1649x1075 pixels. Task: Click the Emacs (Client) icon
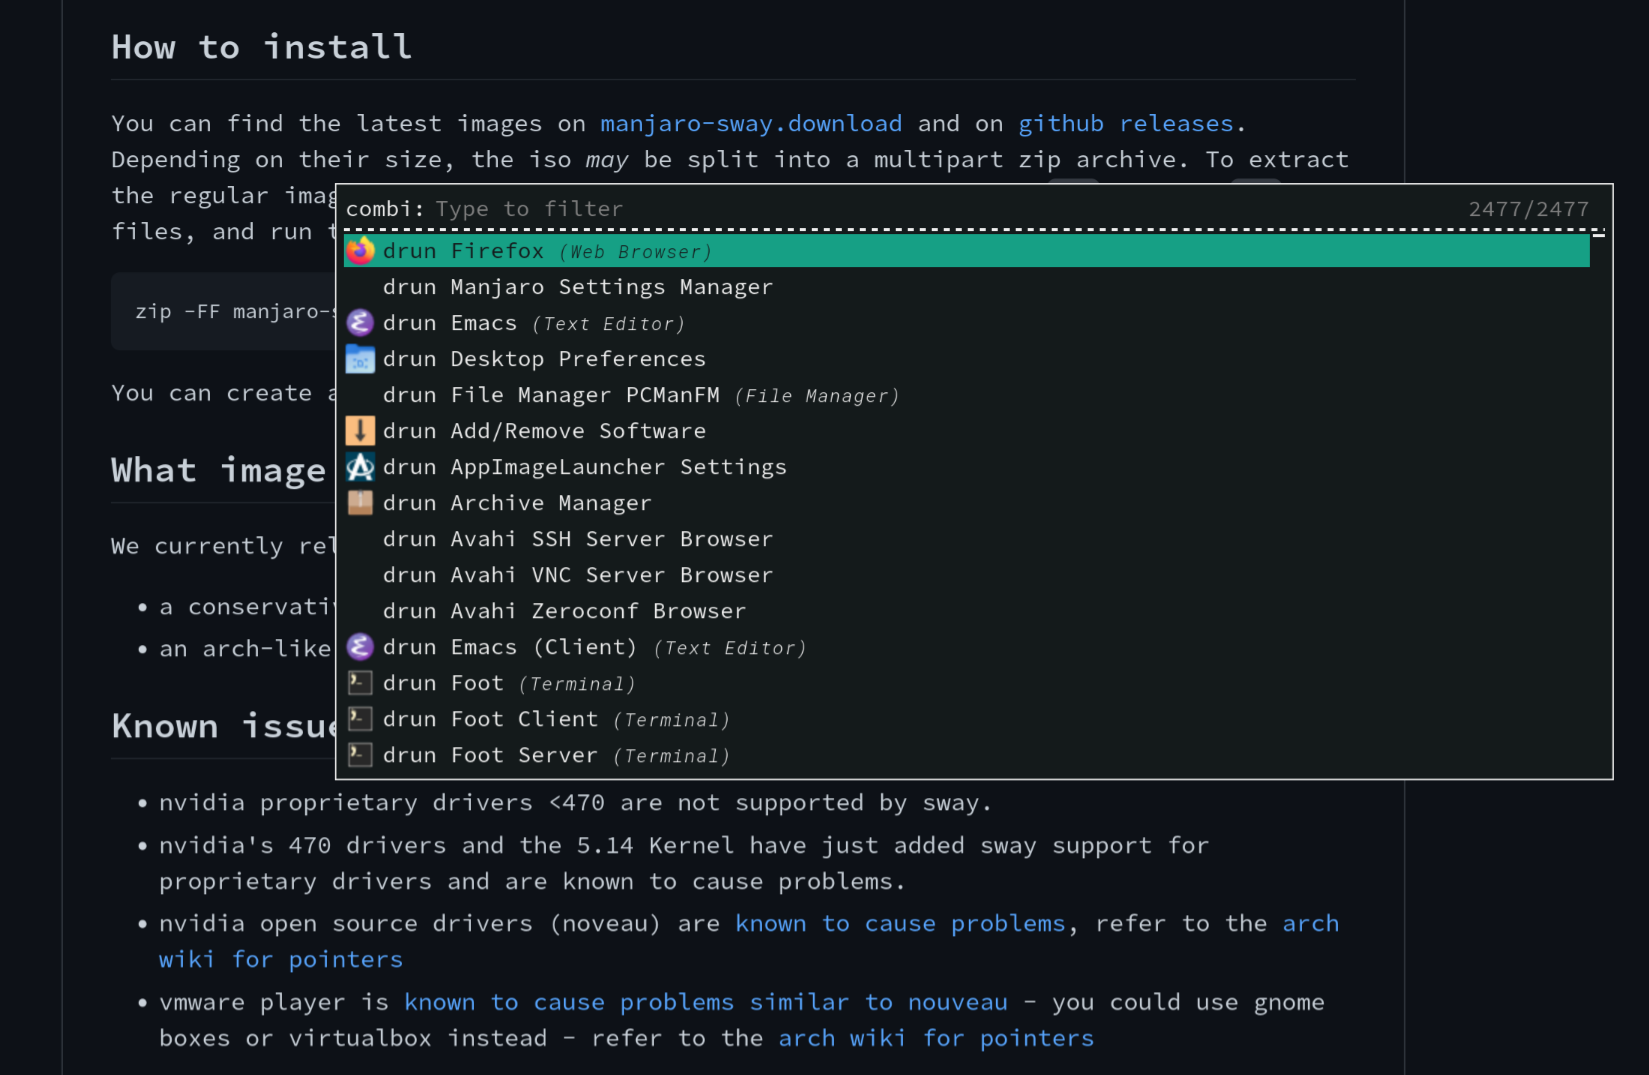(360, 646)
